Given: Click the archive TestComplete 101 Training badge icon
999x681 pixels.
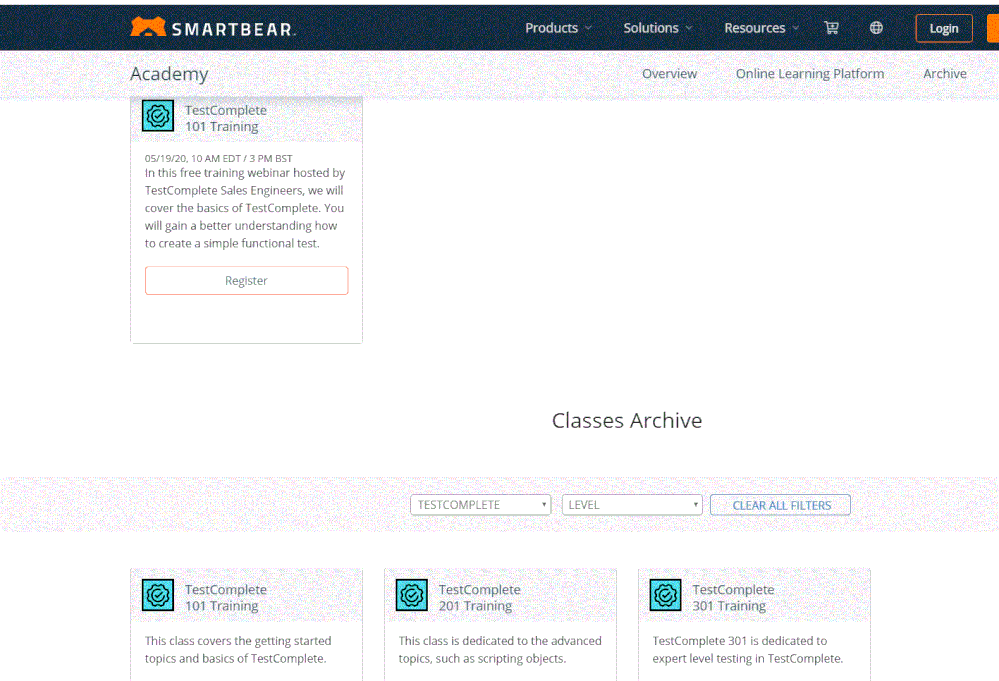Looking at the screenshot, I should click(158, 595).
